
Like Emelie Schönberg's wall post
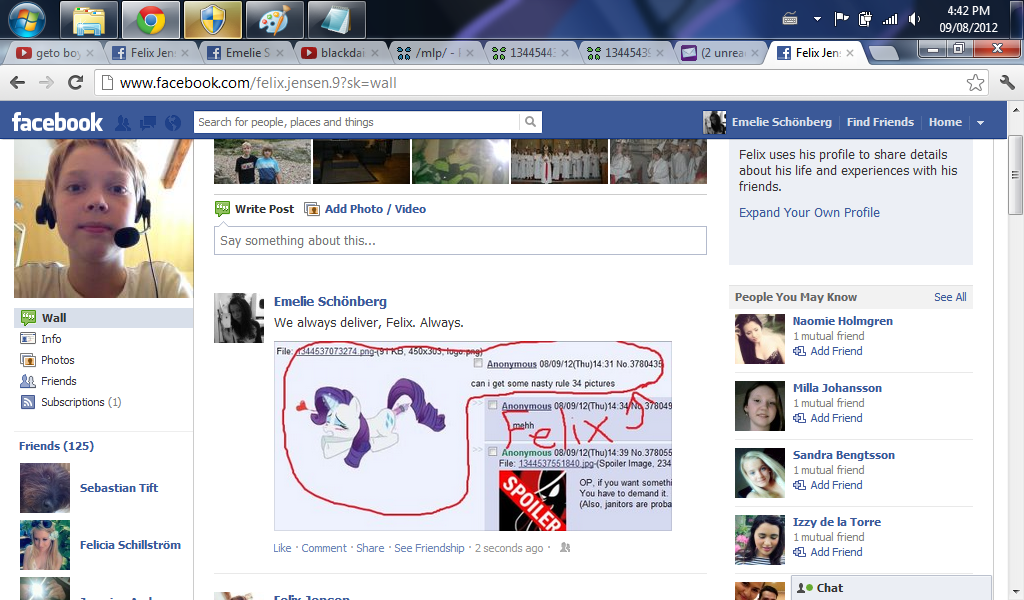282,548
